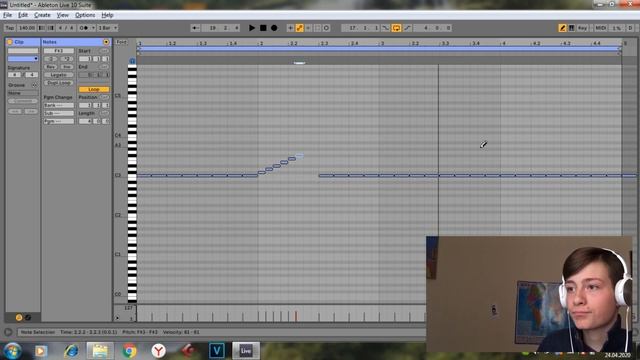This screenshot has width=640, height=360.
Task: Click the clip name field
Action: click(23, 51)
